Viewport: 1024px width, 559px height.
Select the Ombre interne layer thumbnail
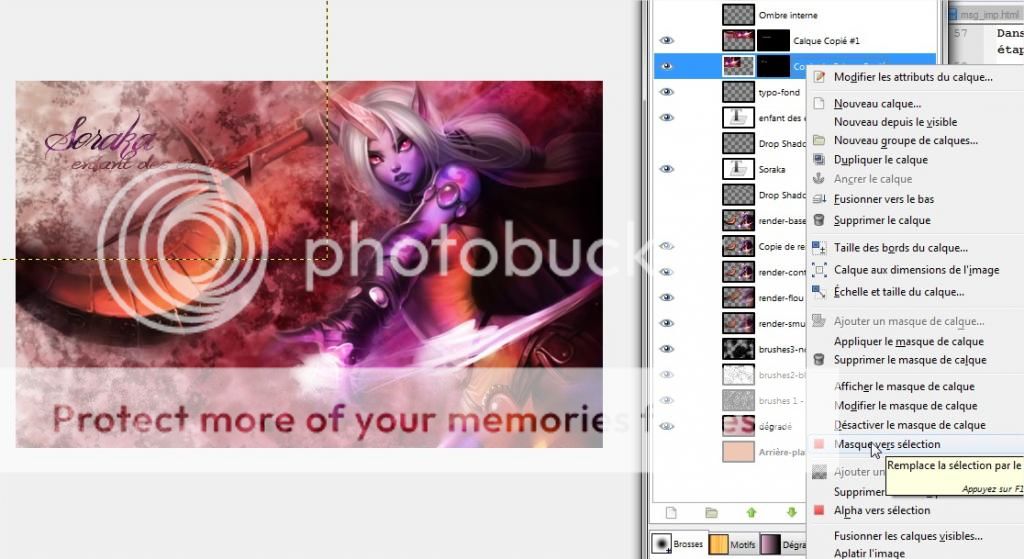click(x=738, y=14)
